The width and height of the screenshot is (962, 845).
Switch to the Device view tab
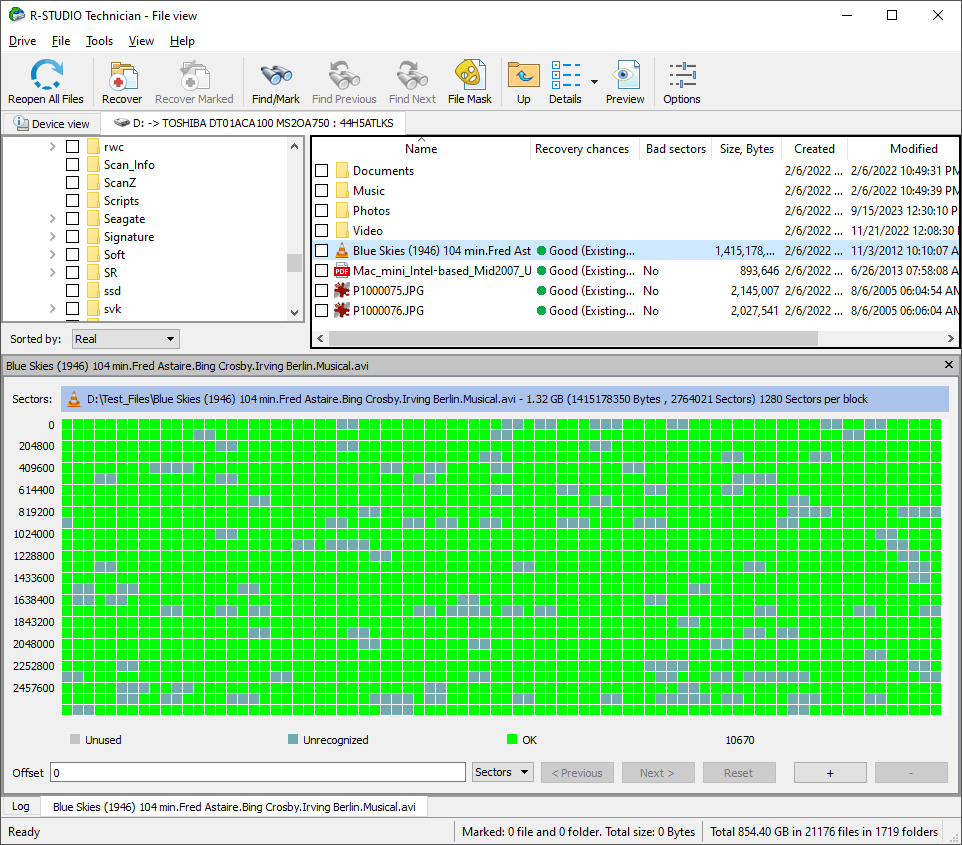pos(52,123)
